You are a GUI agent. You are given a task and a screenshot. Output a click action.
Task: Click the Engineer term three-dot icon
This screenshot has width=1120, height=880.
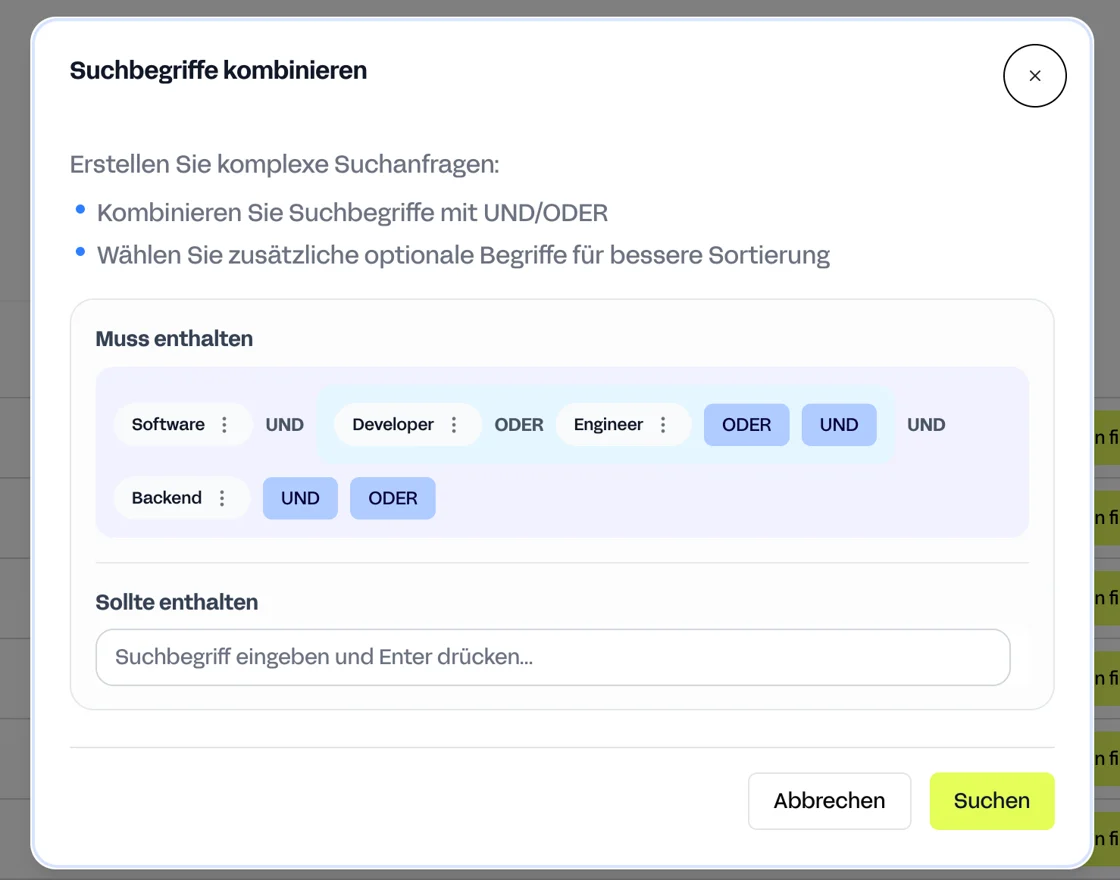(x=663, y=425)
